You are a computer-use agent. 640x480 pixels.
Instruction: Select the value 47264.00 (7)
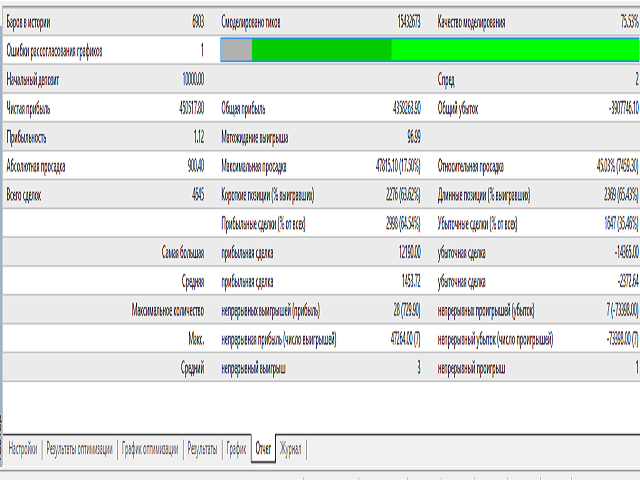point(405,340)
